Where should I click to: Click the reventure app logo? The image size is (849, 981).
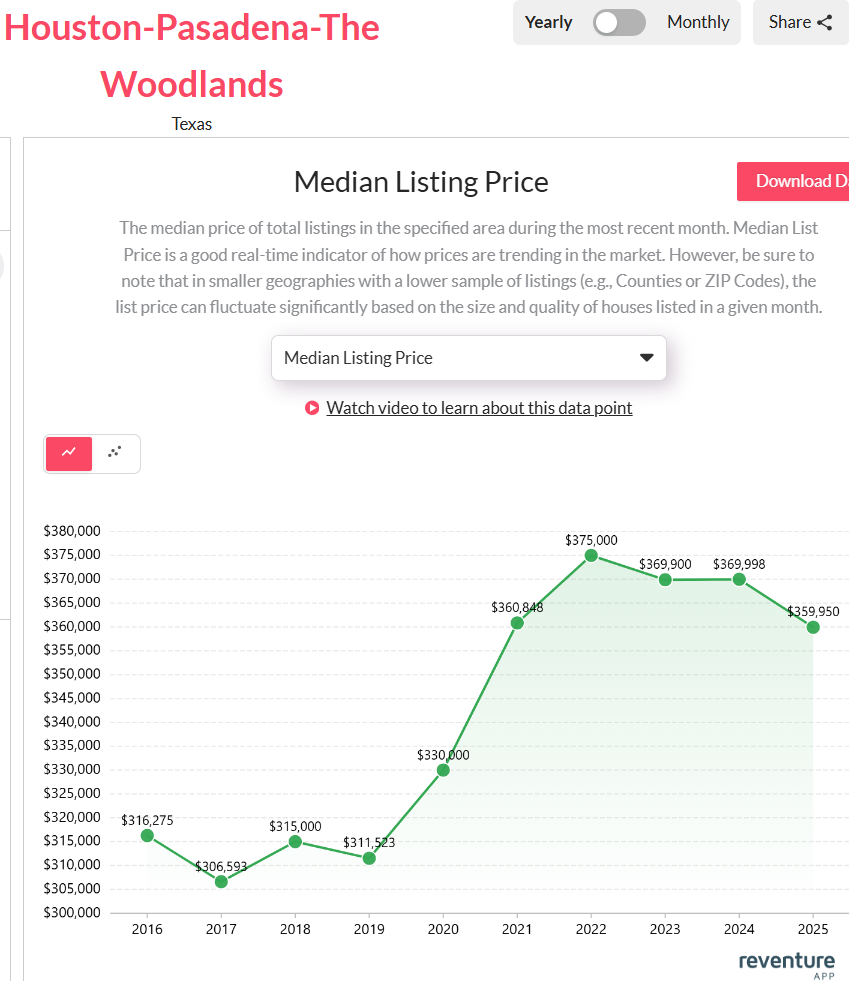(786, 960)
